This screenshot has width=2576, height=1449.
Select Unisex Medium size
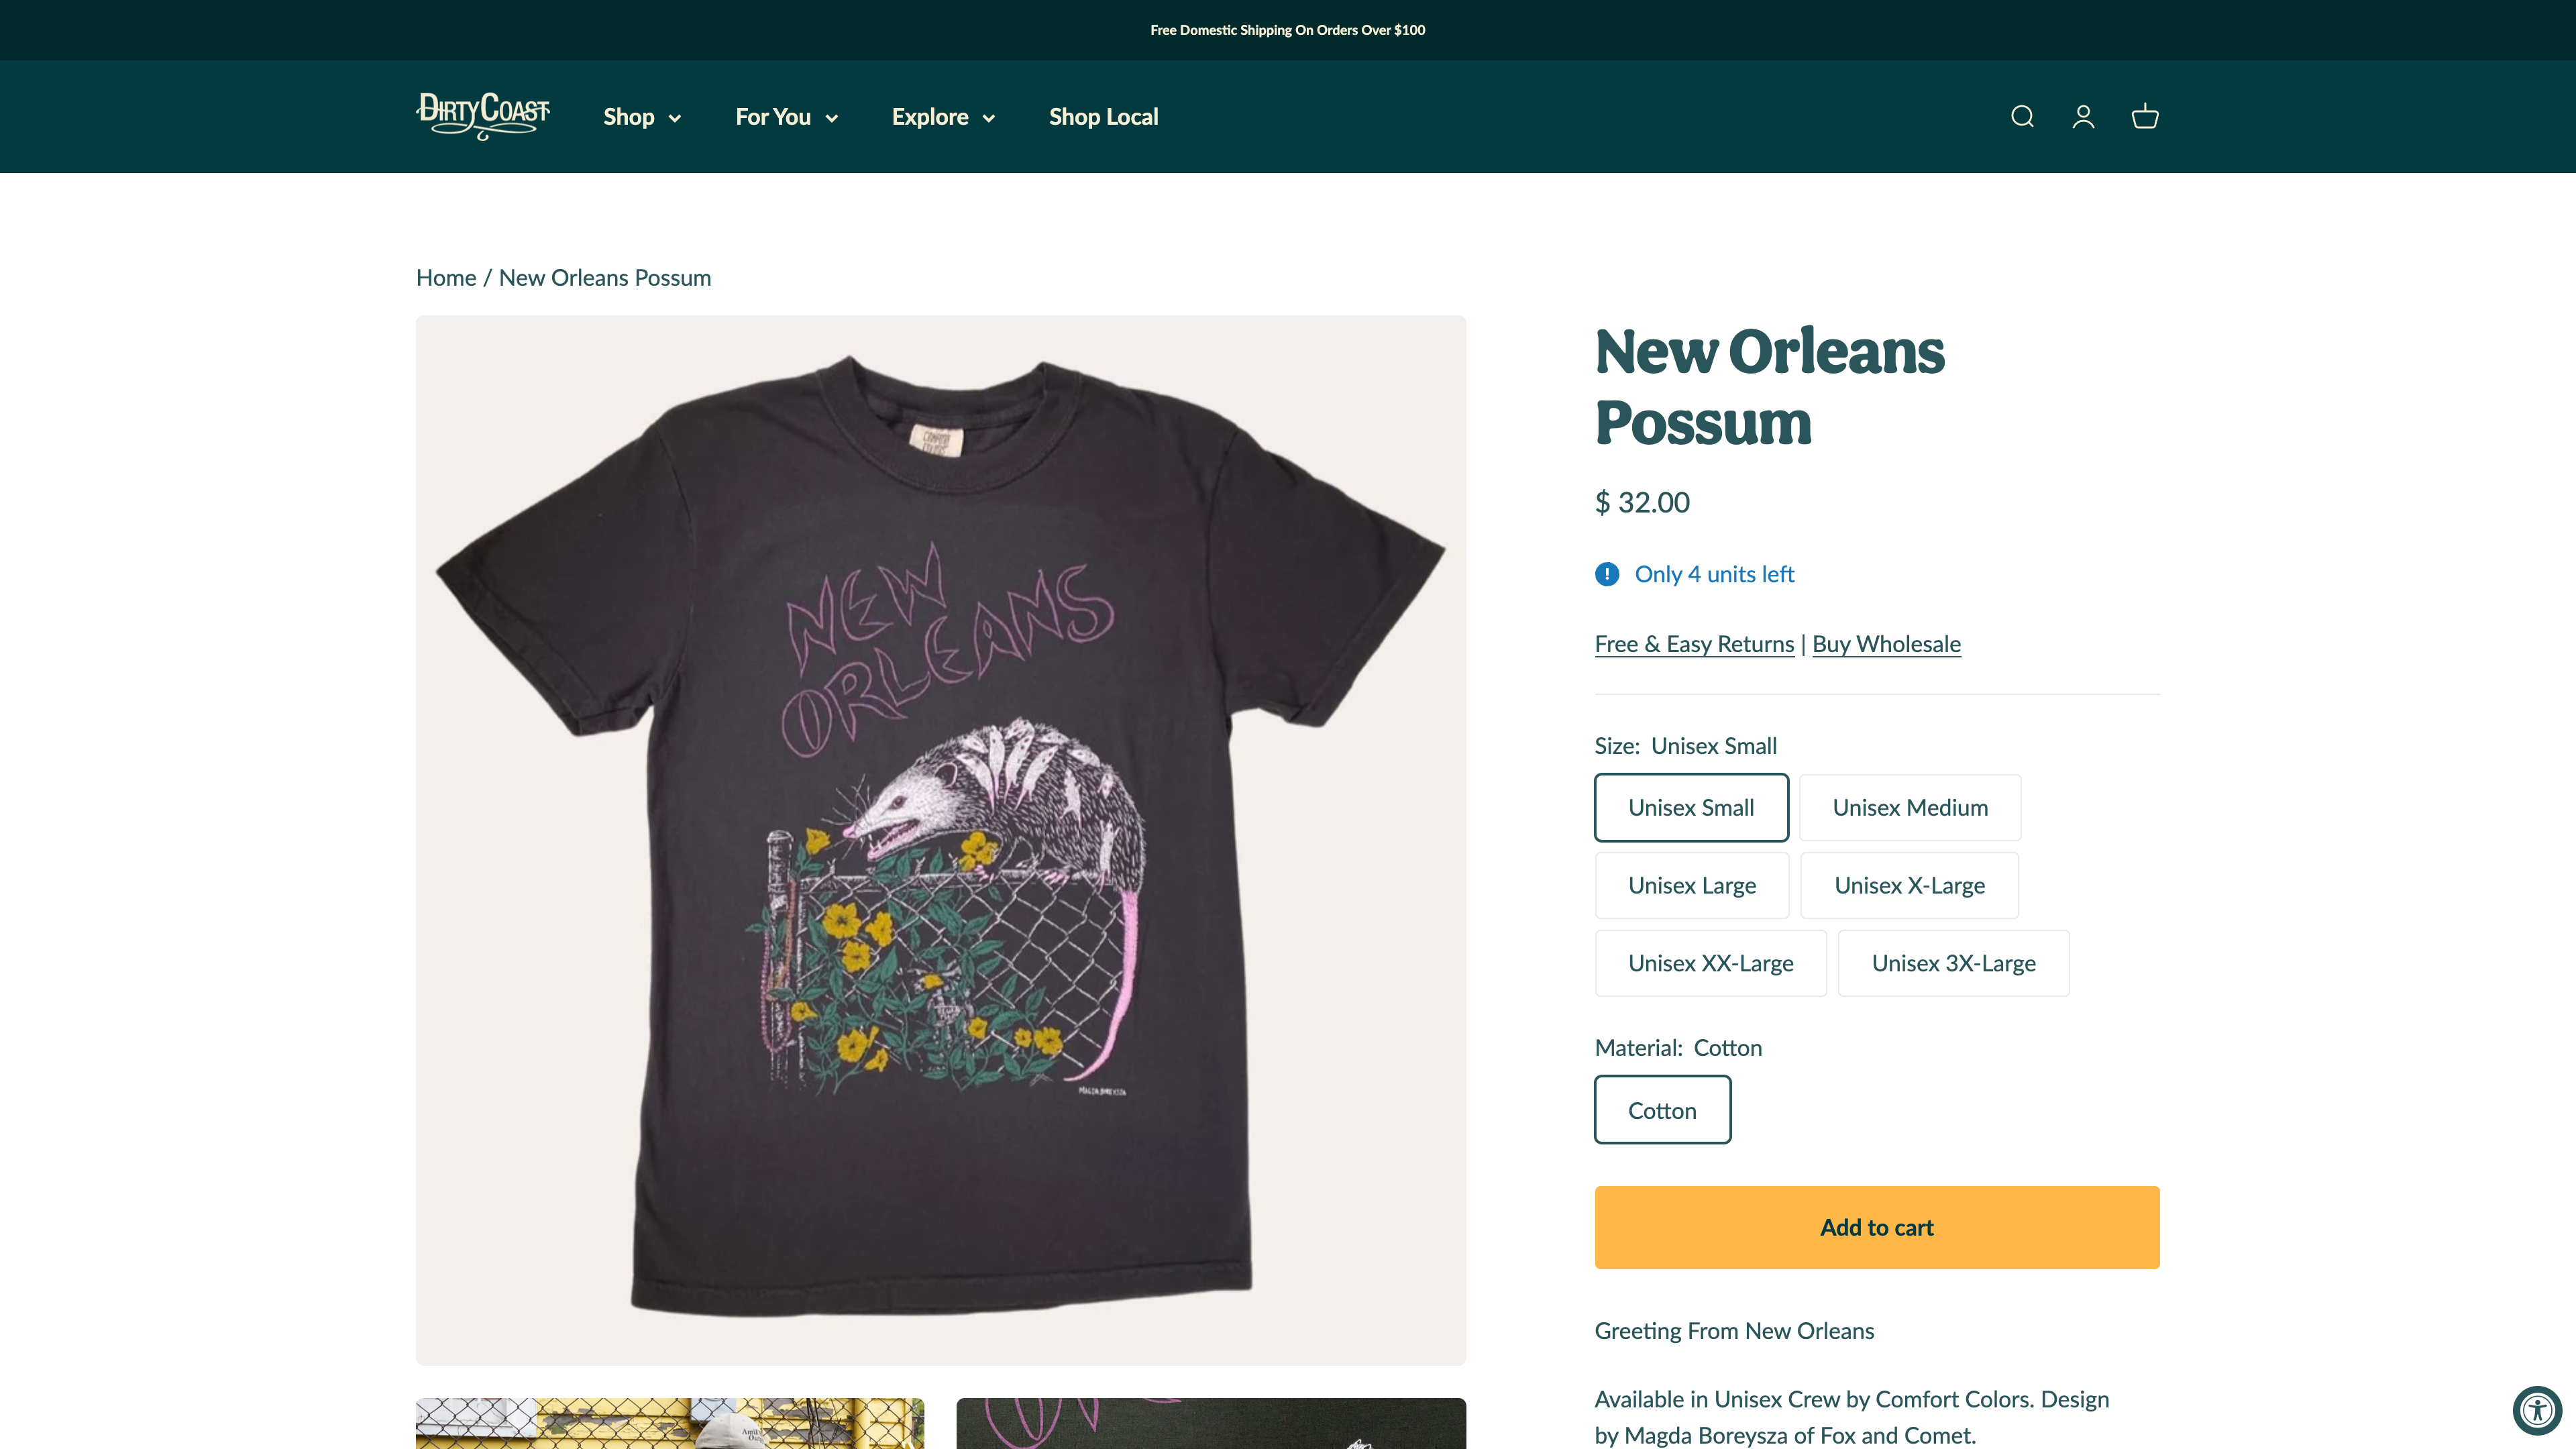(x=1909, y=807)
